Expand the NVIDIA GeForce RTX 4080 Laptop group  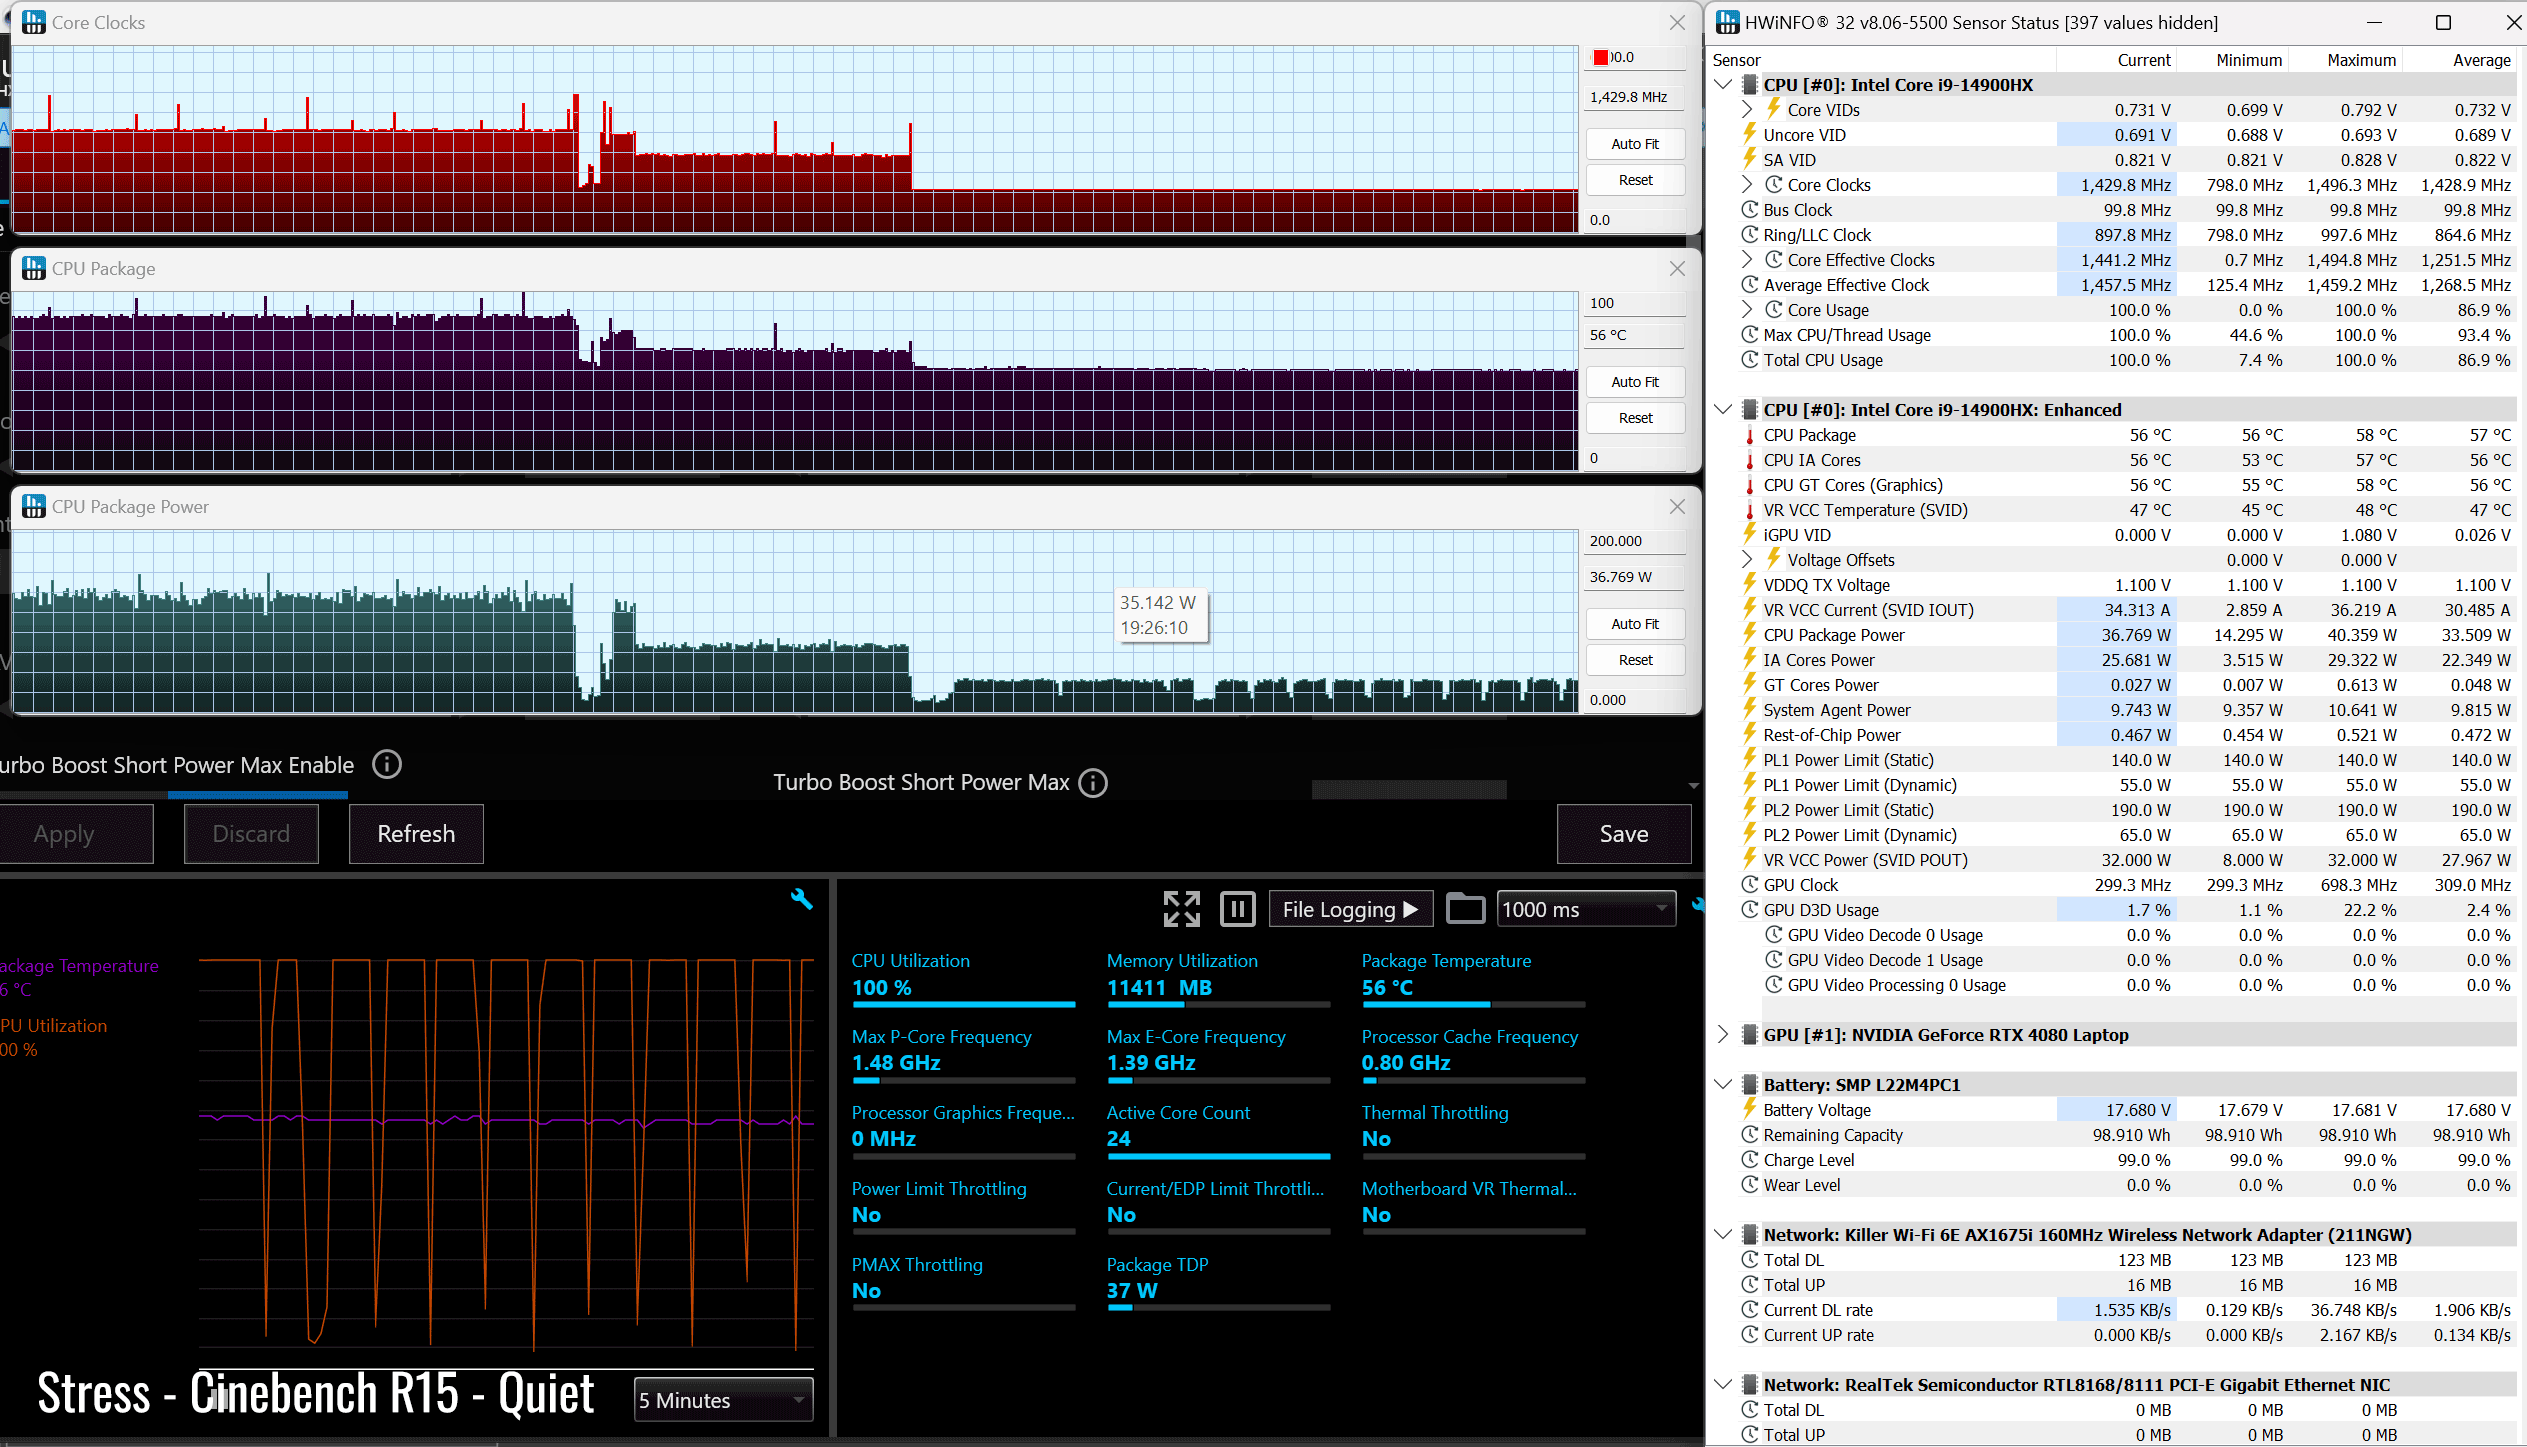[x=1723, y=1035]
